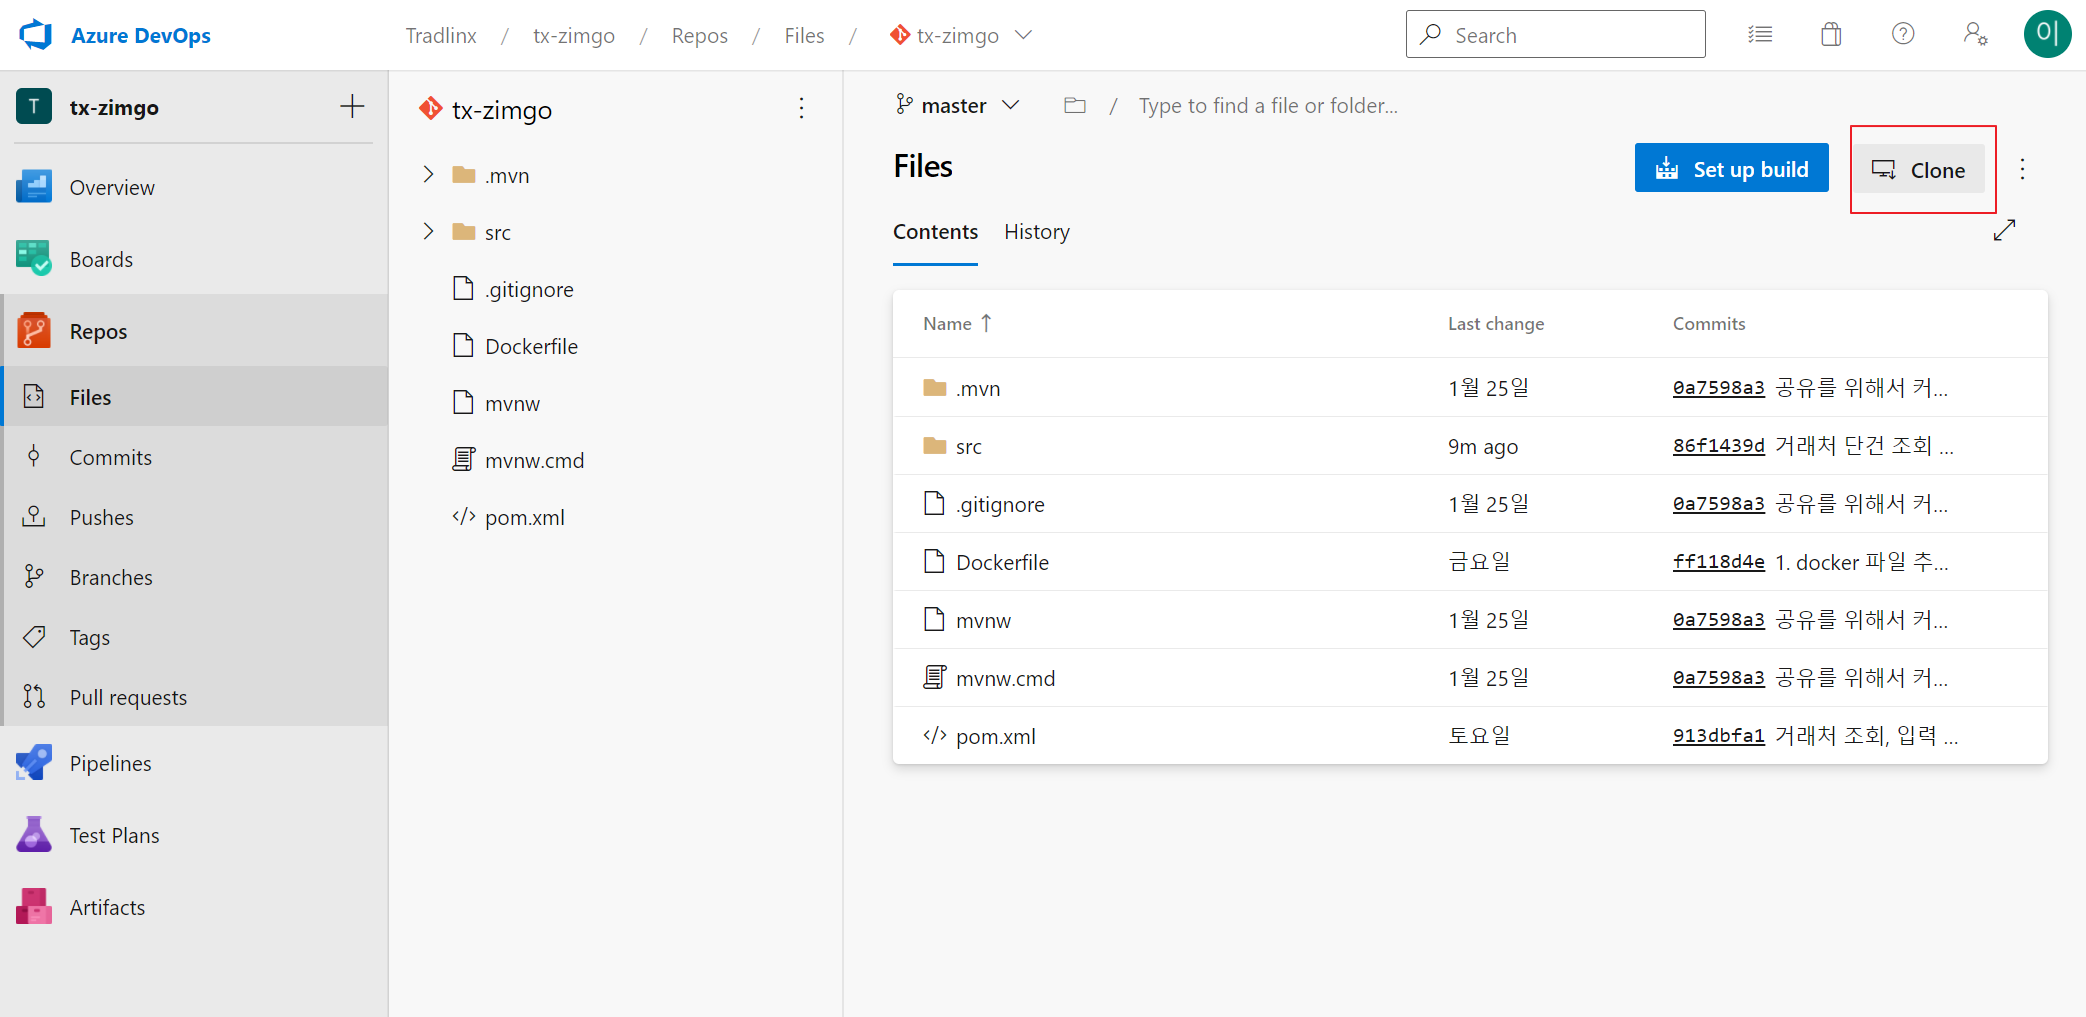Click the root folder icon in the path bar
The height and width of the screenshot is (1017, 2086).
point(1075,105)
